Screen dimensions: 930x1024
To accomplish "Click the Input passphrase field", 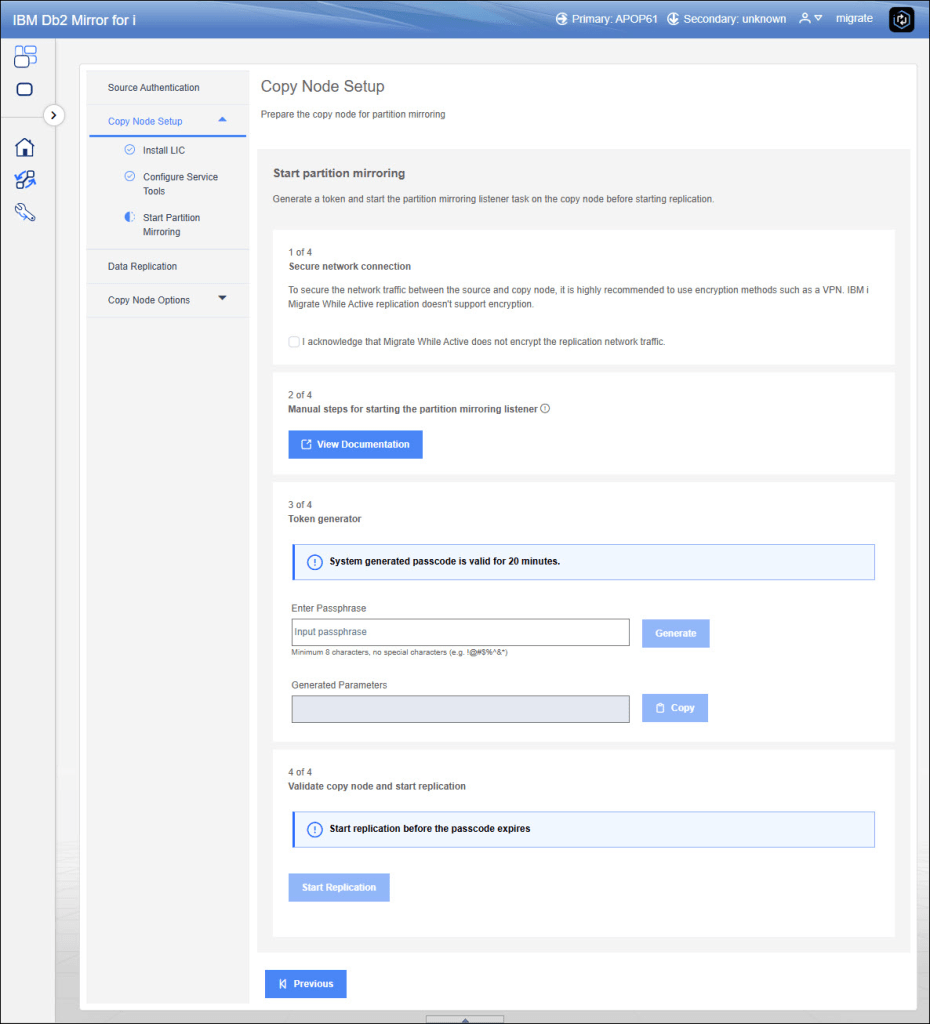I will tap(460, 632).
